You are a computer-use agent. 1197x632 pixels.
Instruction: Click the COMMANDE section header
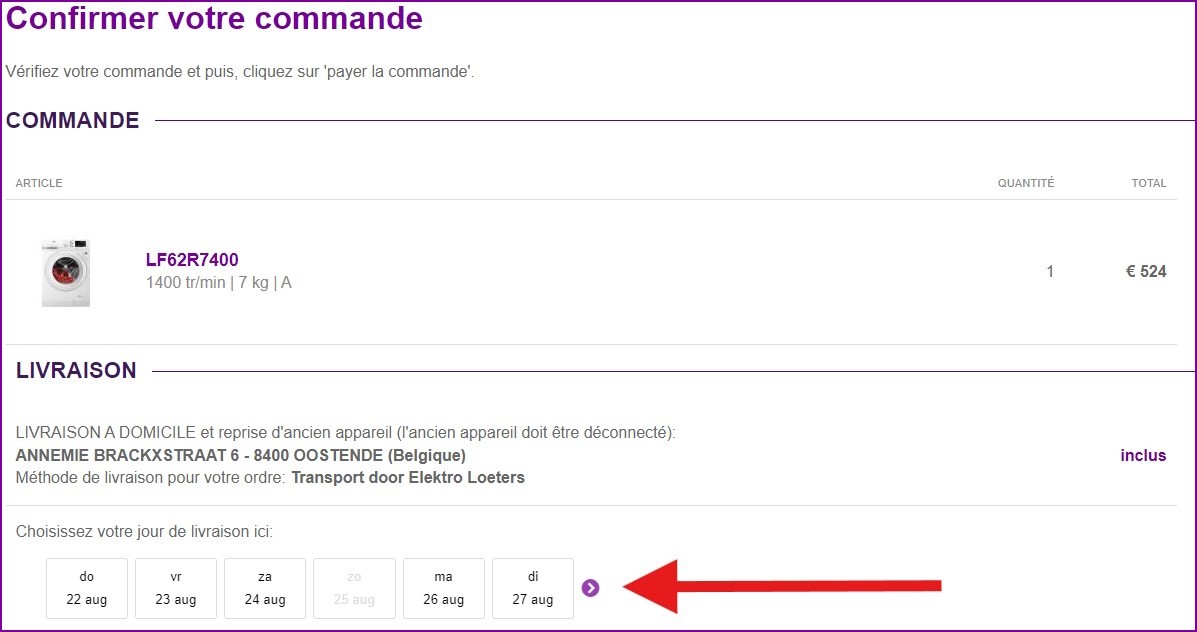[73, 121]
